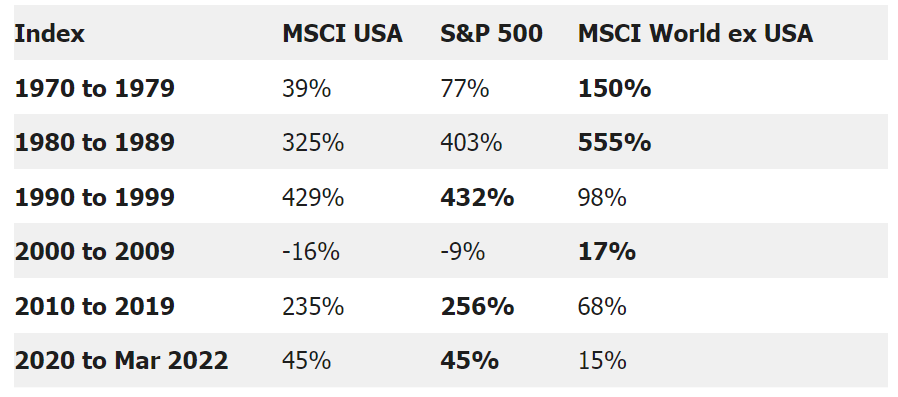Select the 2020 to Mar 2022 label

click(x=121, y=360)
